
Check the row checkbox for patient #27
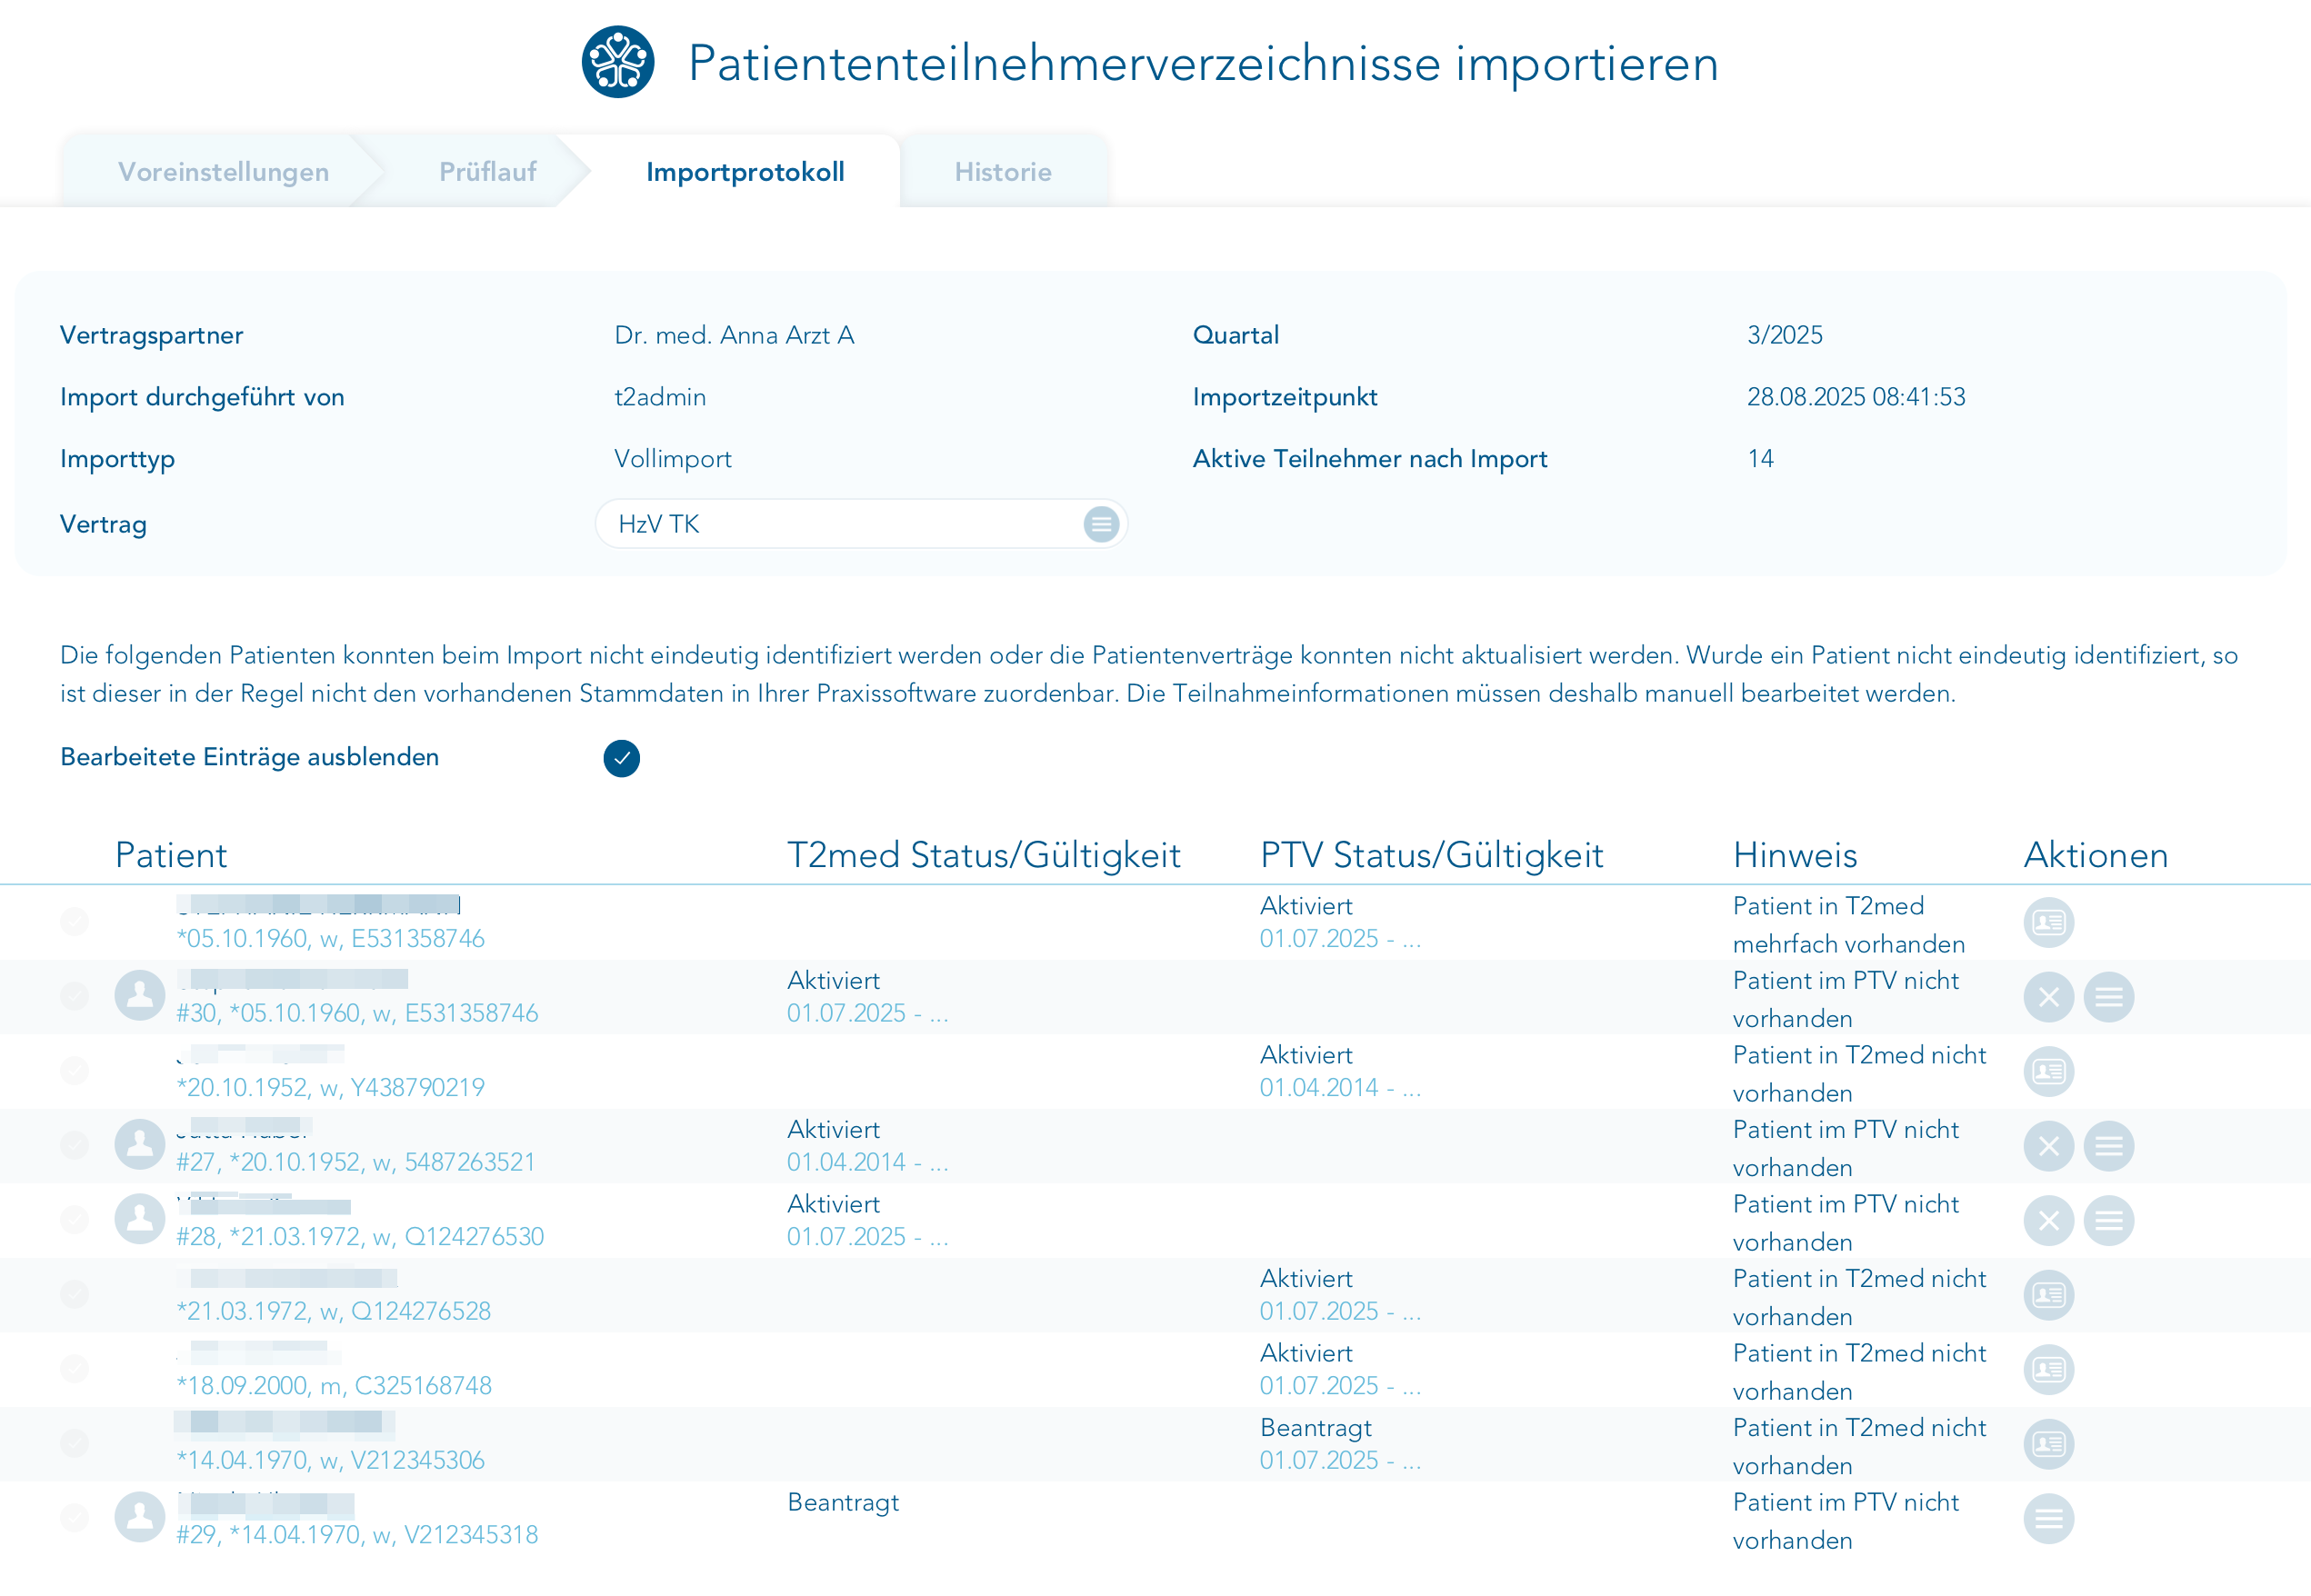(74, 1144)
